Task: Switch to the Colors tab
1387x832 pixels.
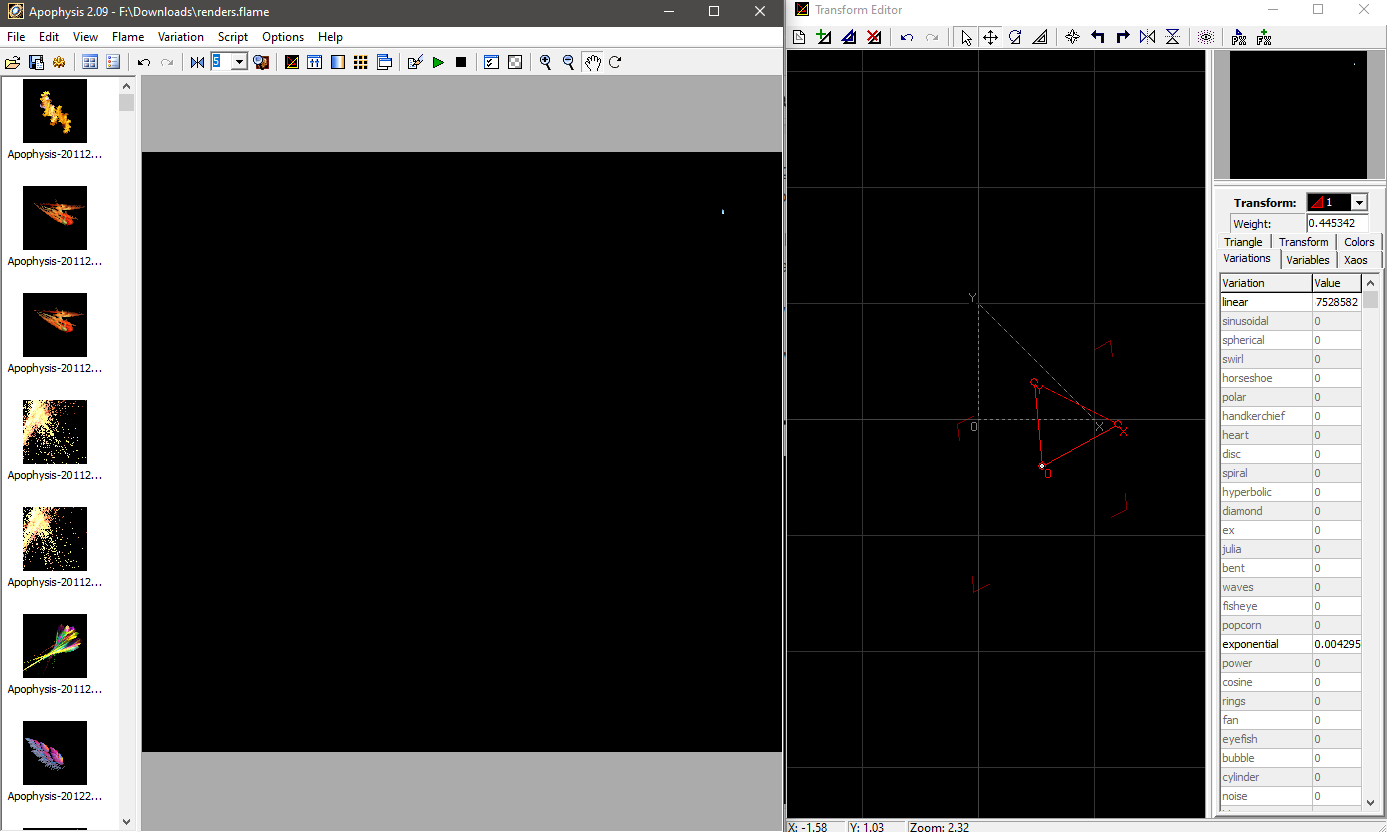Action: 1359,242
